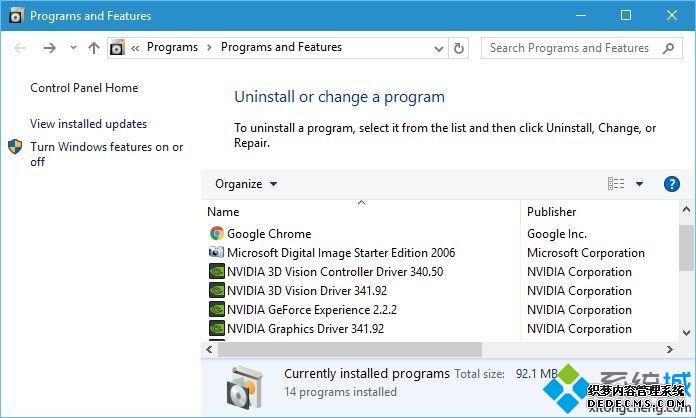This screenshot has height=418, width=696.
Task: Click icon of NVIDIA 3D Vision Driver 341.92
Action: tap(217, 290)
